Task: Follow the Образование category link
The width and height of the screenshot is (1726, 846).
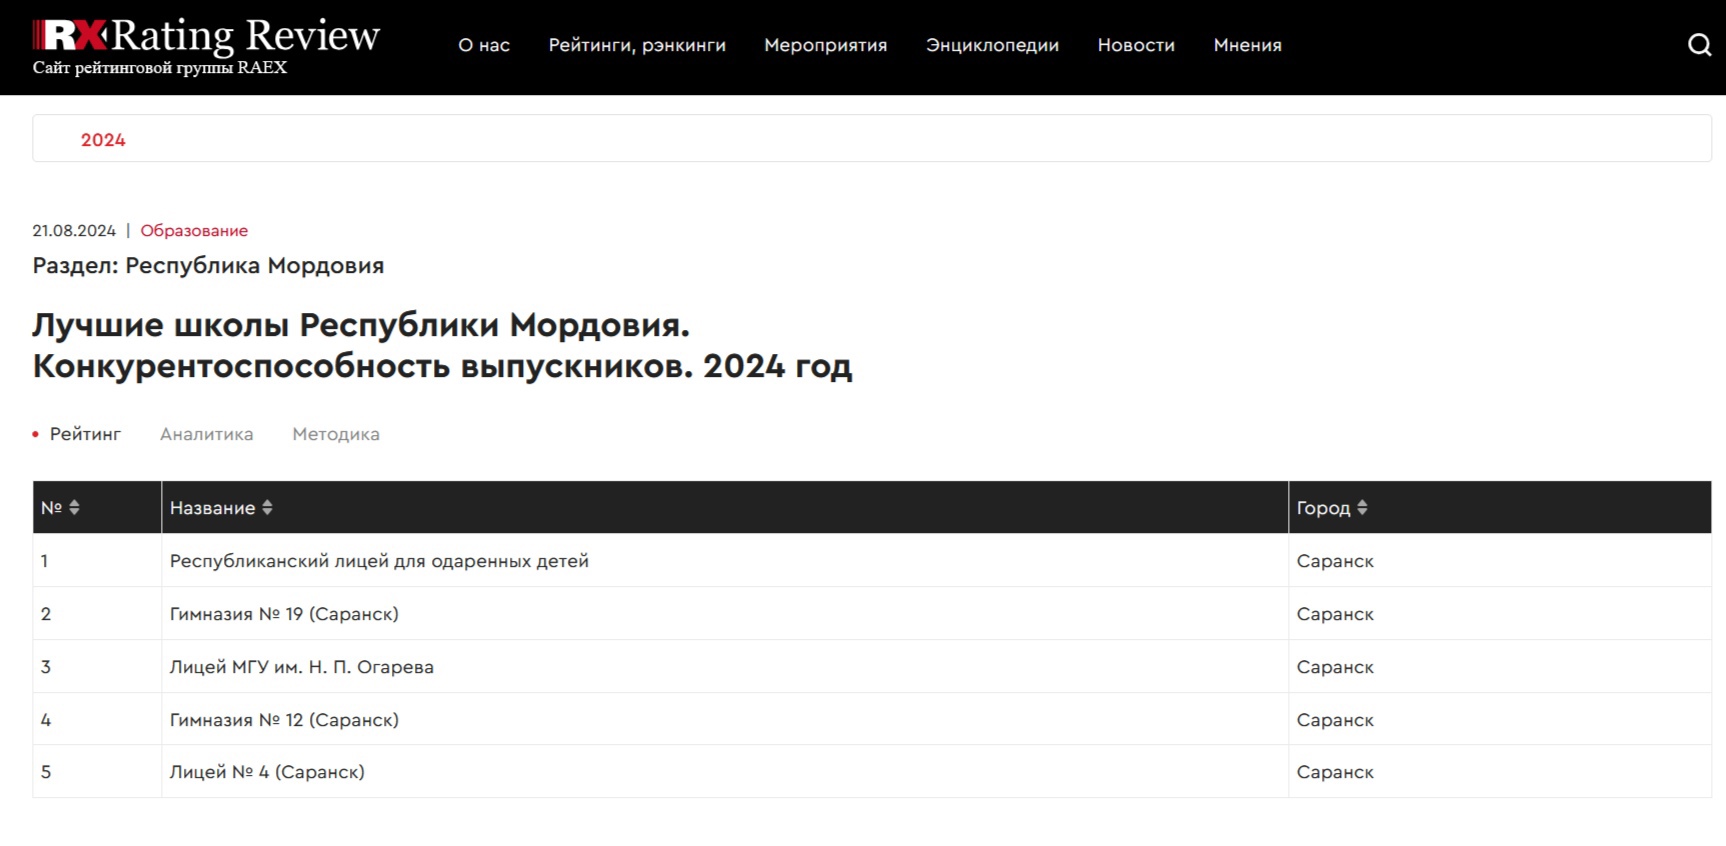Action: (x=194, y=230)
